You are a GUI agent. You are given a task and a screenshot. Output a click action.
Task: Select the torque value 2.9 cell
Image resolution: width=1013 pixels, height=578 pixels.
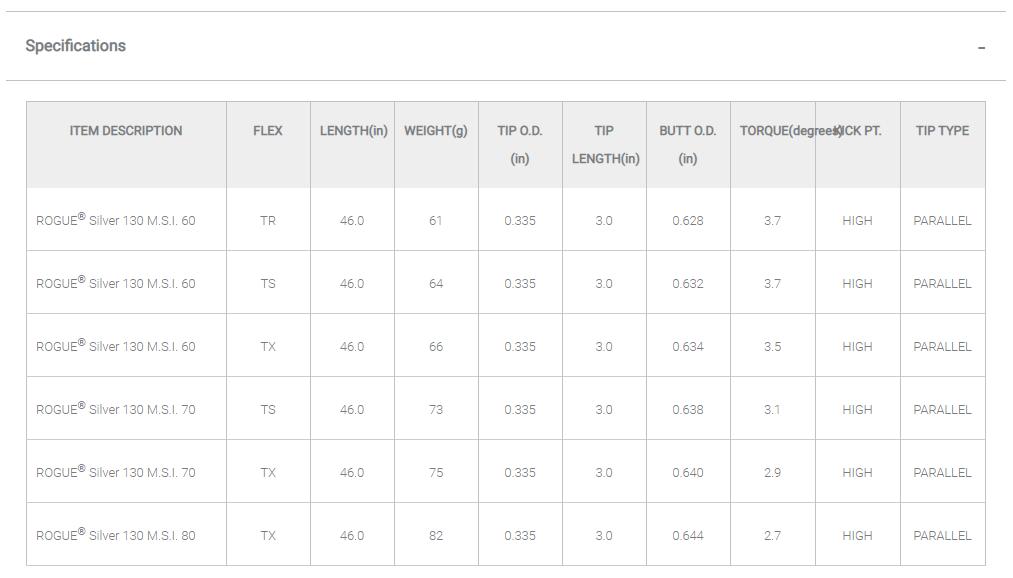click(772, 473)
